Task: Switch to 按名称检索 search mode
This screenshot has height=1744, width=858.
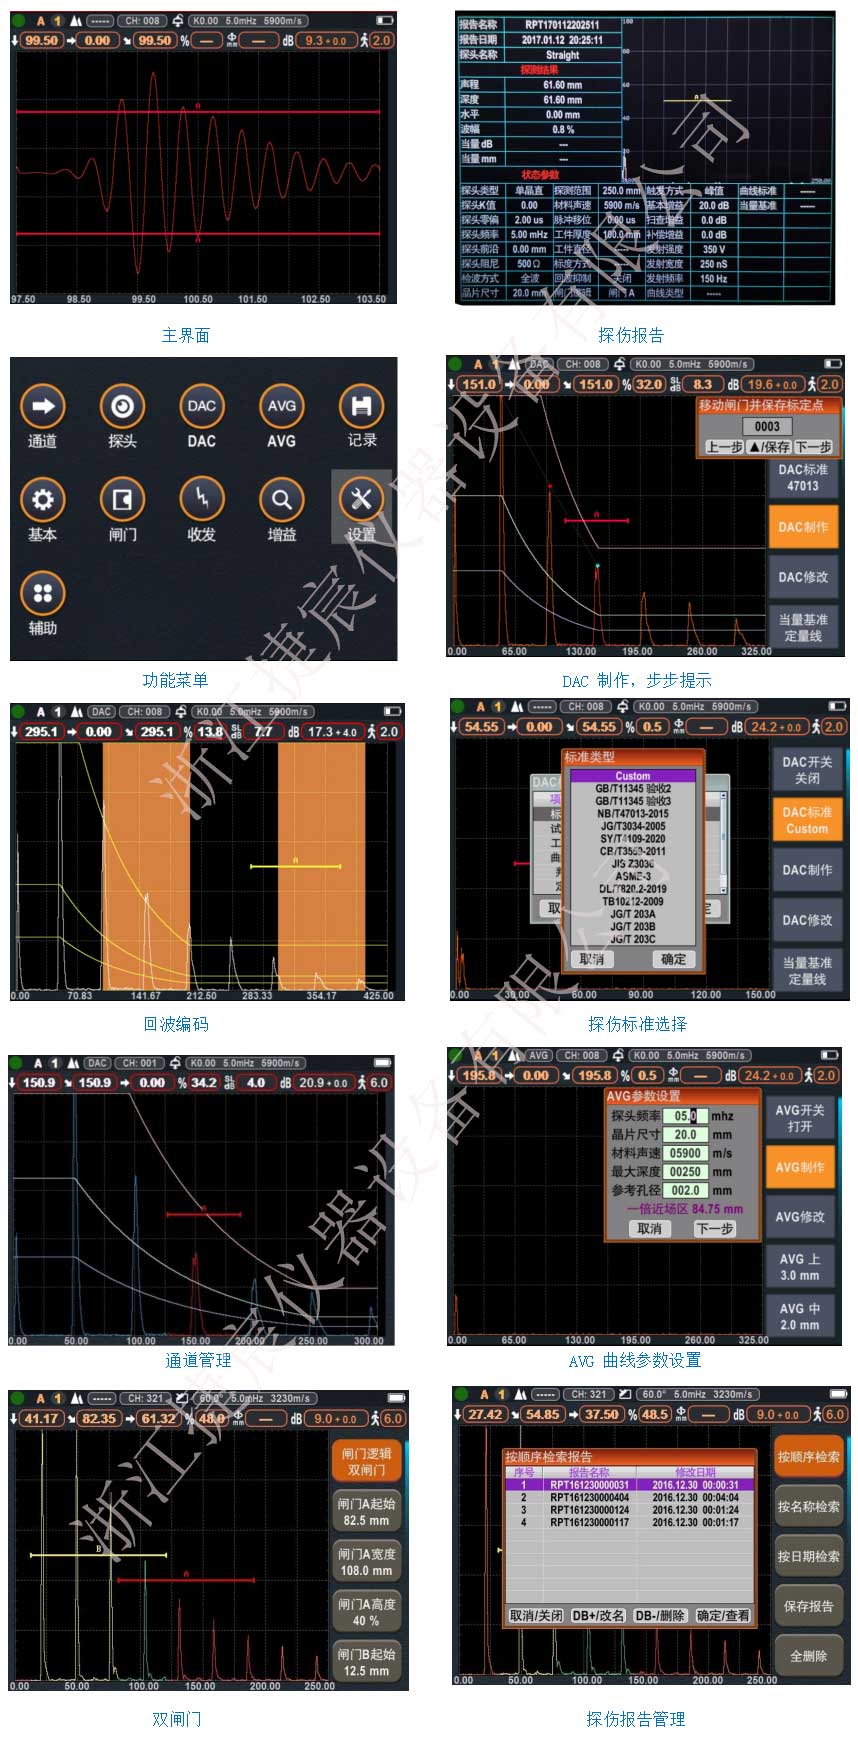Action: pyautogui.click(x=808, y=1506)
